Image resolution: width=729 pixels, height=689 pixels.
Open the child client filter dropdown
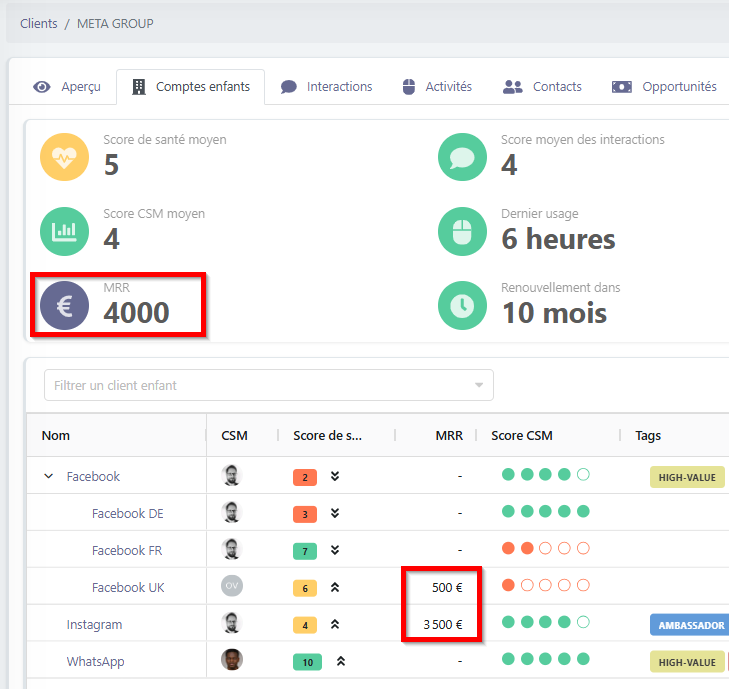tap(268, 385)
